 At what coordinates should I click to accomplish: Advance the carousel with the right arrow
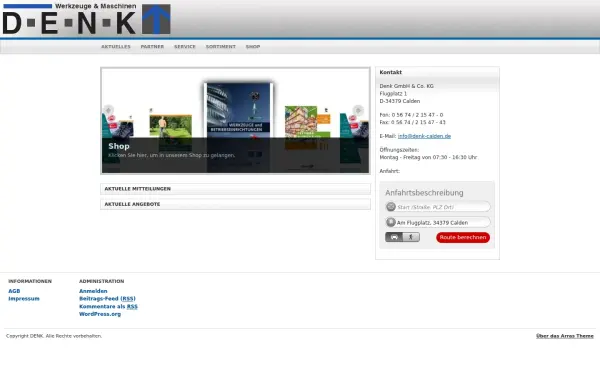click(x=358, y=110)
